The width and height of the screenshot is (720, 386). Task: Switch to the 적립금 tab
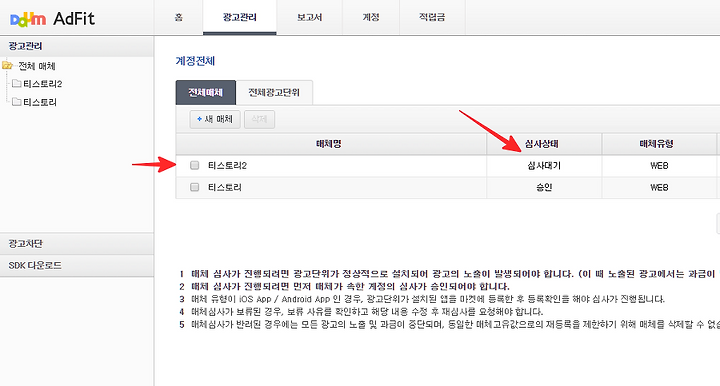pyautogui.click(x=432, y=17)
